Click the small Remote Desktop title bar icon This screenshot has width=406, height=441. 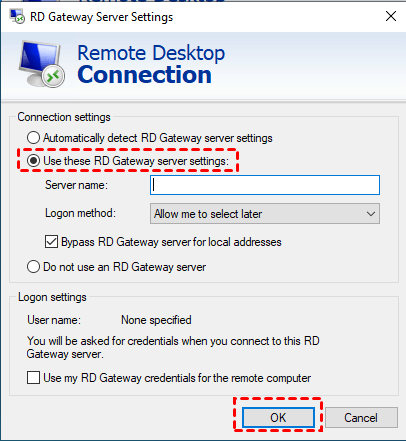[16, 16]
